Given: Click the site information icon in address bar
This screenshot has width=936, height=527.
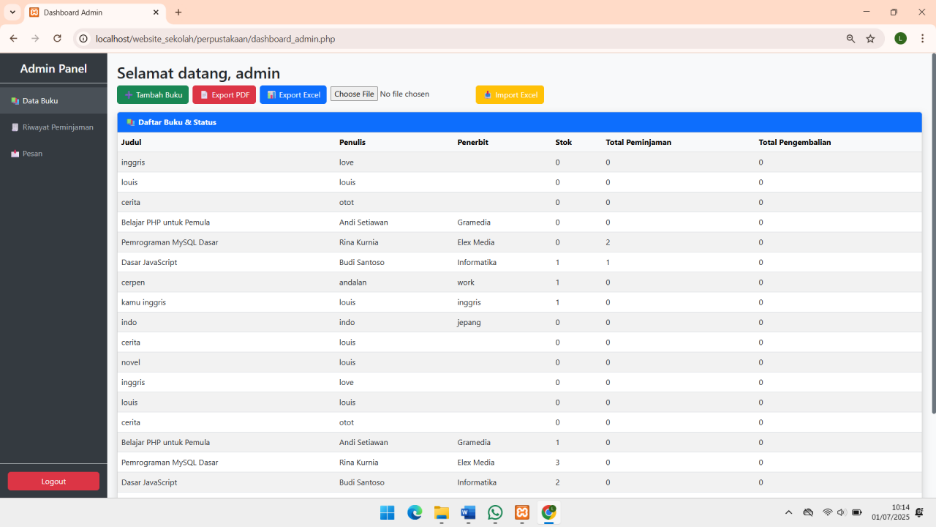Looking at the screenshot, I should tap(84, 39).
